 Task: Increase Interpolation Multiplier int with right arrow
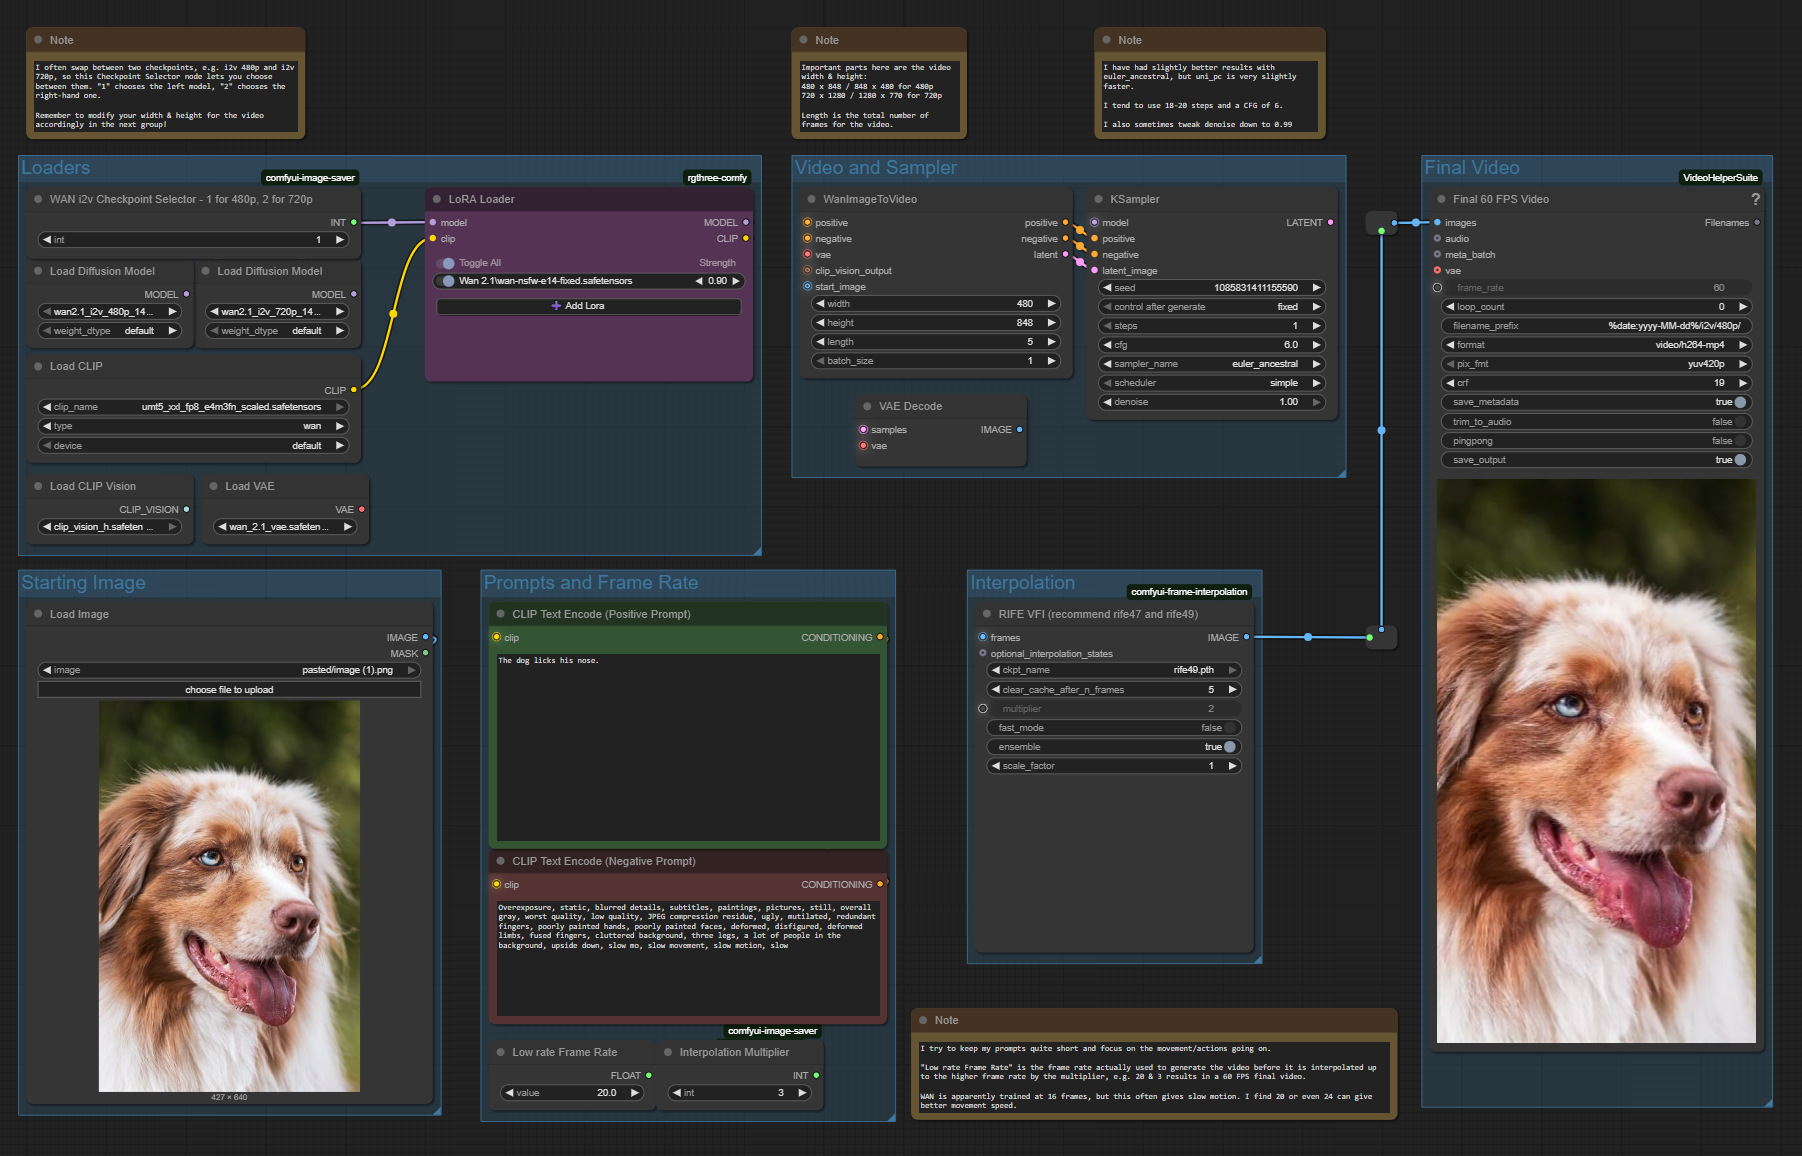(802, 1093)
